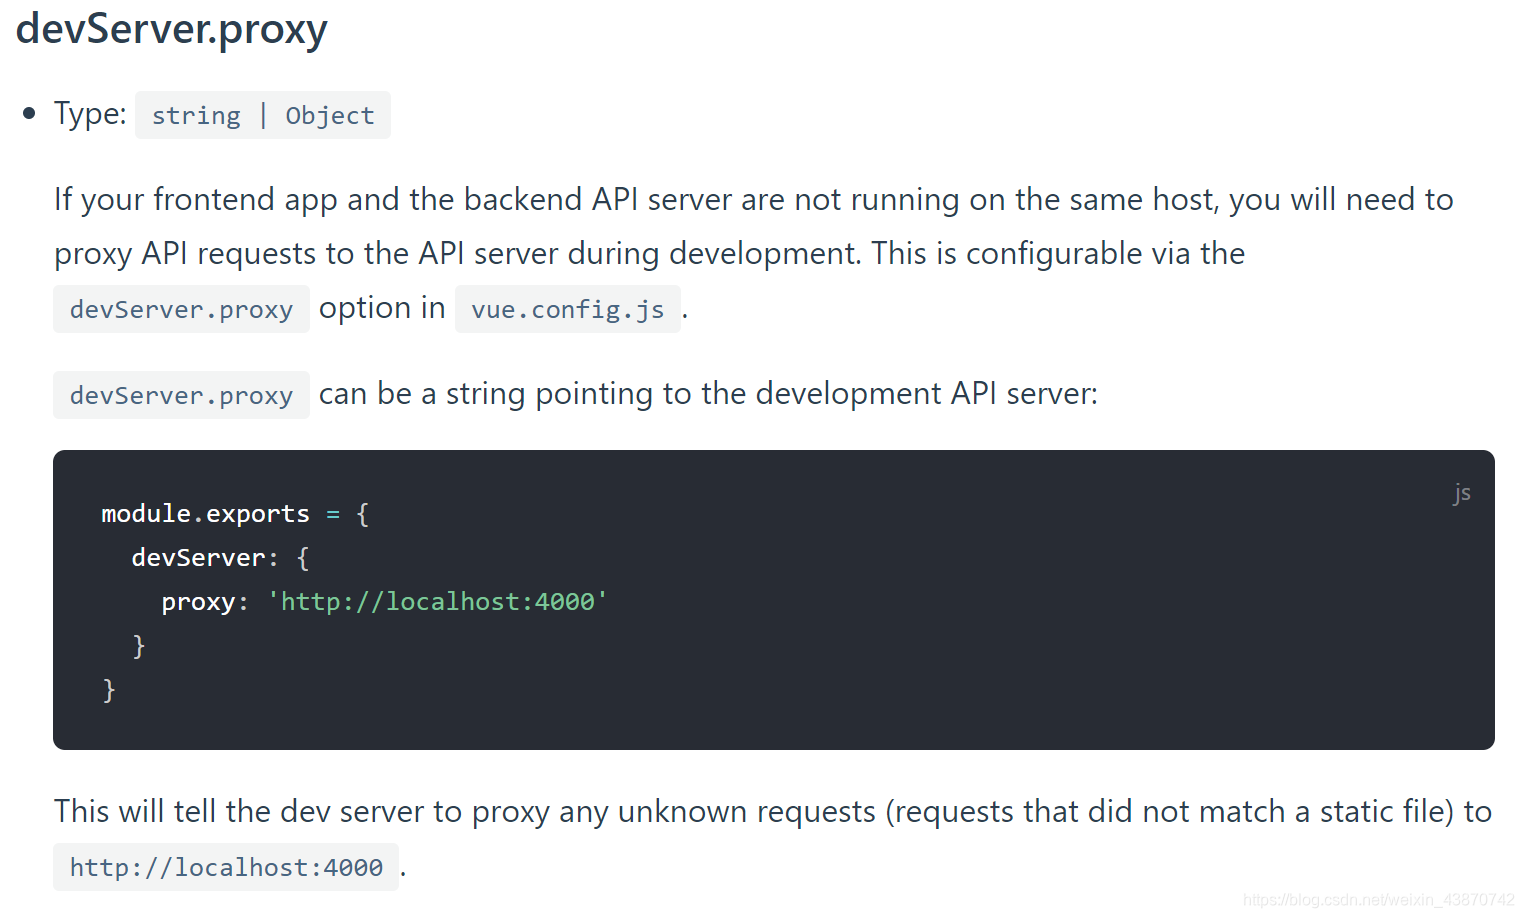Select the string | Object type badge
This screenshot has height=918, width=1524.
tap(262, 114)
